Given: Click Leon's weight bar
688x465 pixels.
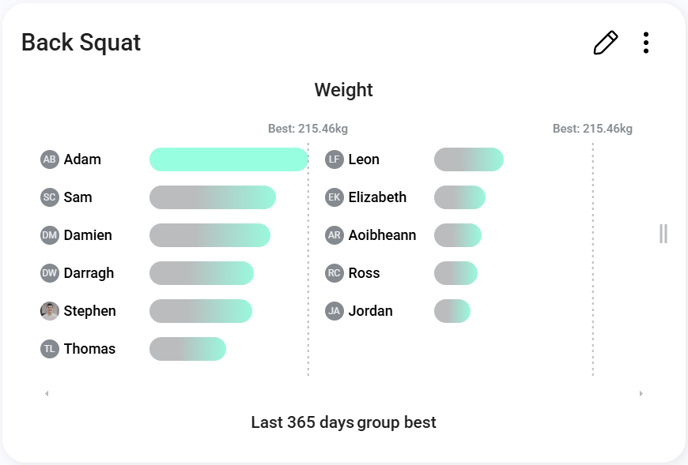Looking at the screenshot, I should click(x=468, y=159).
